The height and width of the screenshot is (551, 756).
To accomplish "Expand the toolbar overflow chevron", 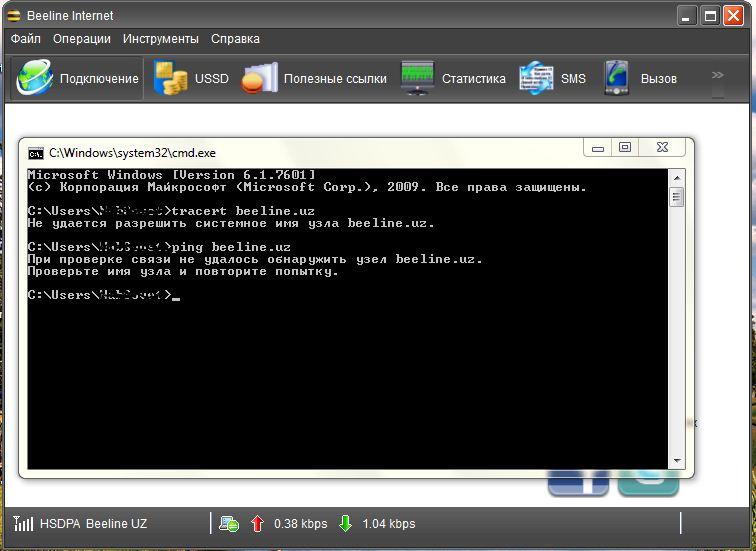I will point(717,75).
